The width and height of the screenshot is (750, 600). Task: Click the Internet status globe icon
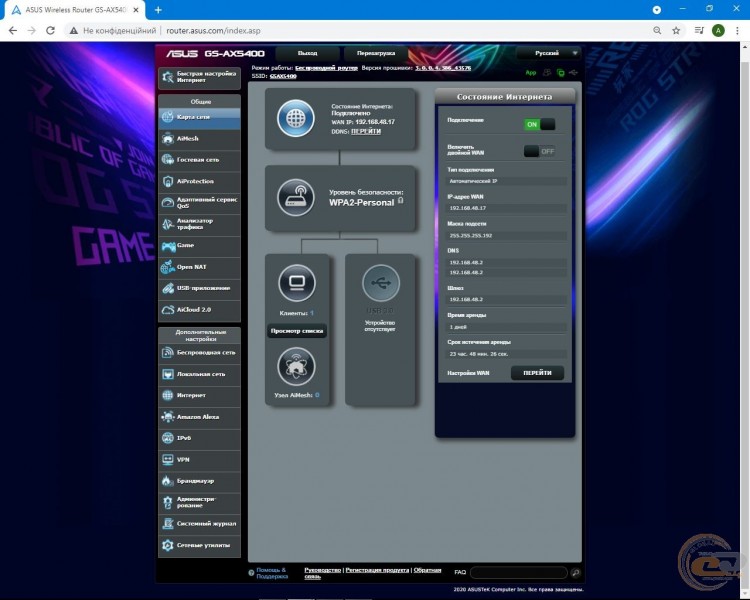click(x=296, y=118)
